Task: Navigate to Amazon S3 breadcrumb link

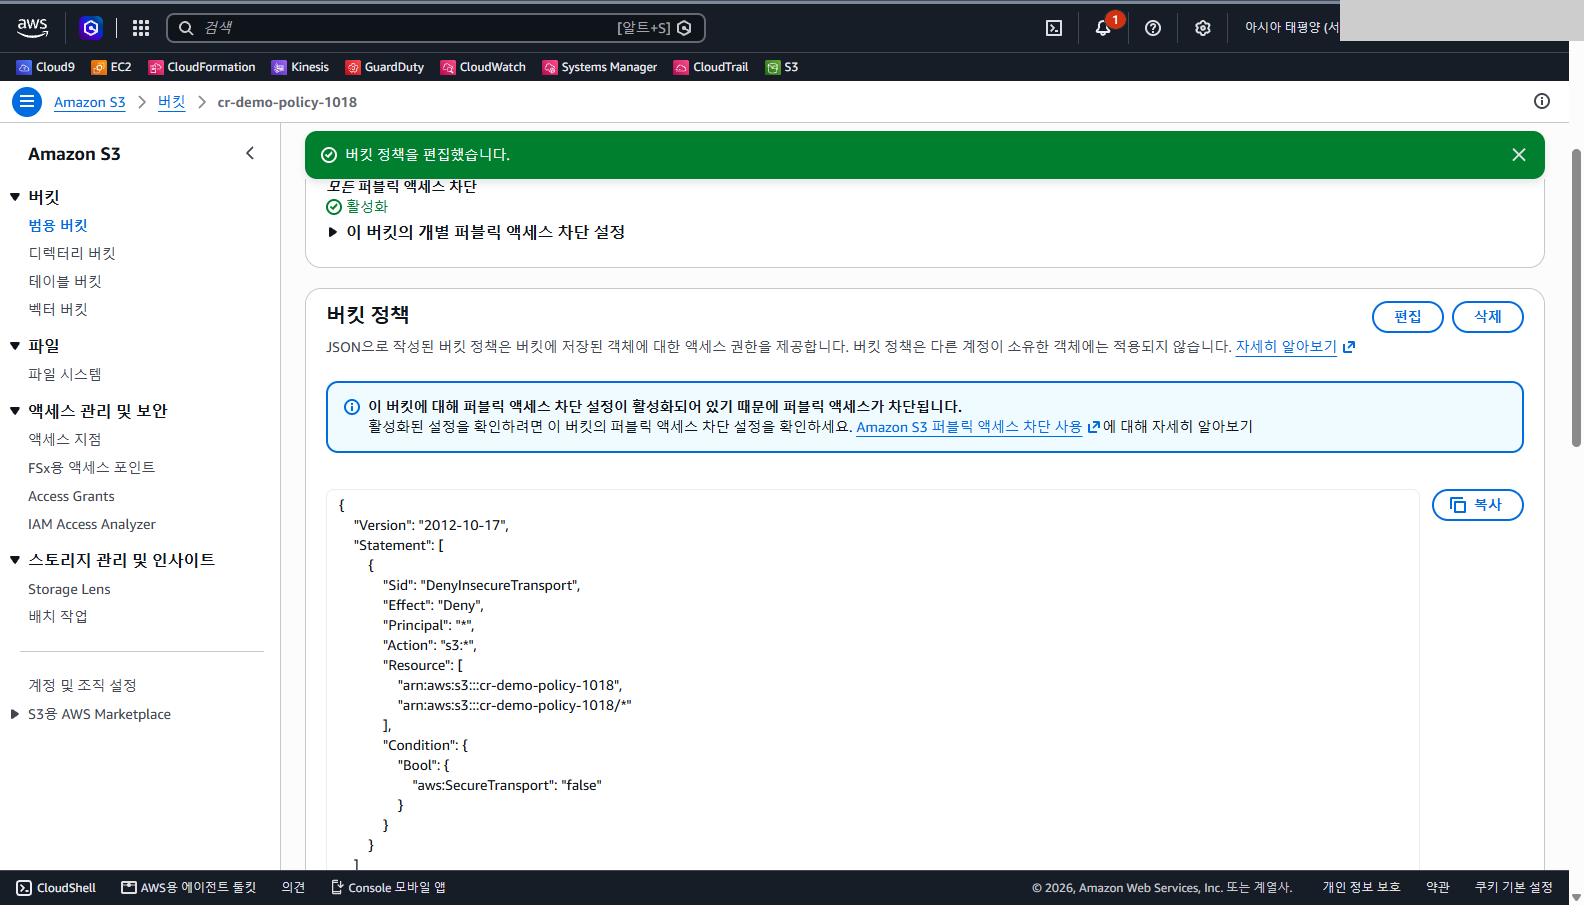Action: (90, 102)
